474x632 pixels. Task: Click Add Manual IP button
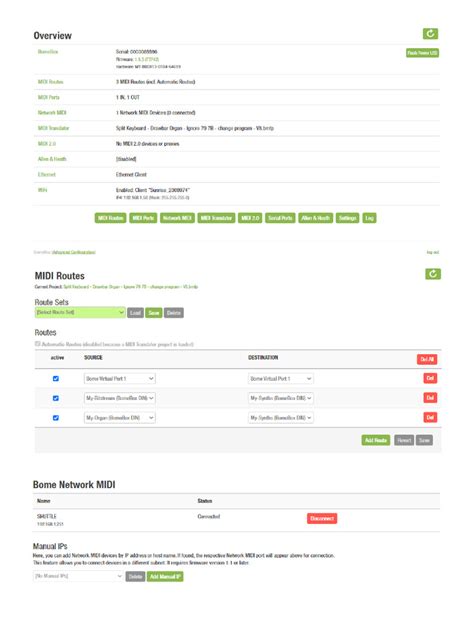[x=165, y=576]
